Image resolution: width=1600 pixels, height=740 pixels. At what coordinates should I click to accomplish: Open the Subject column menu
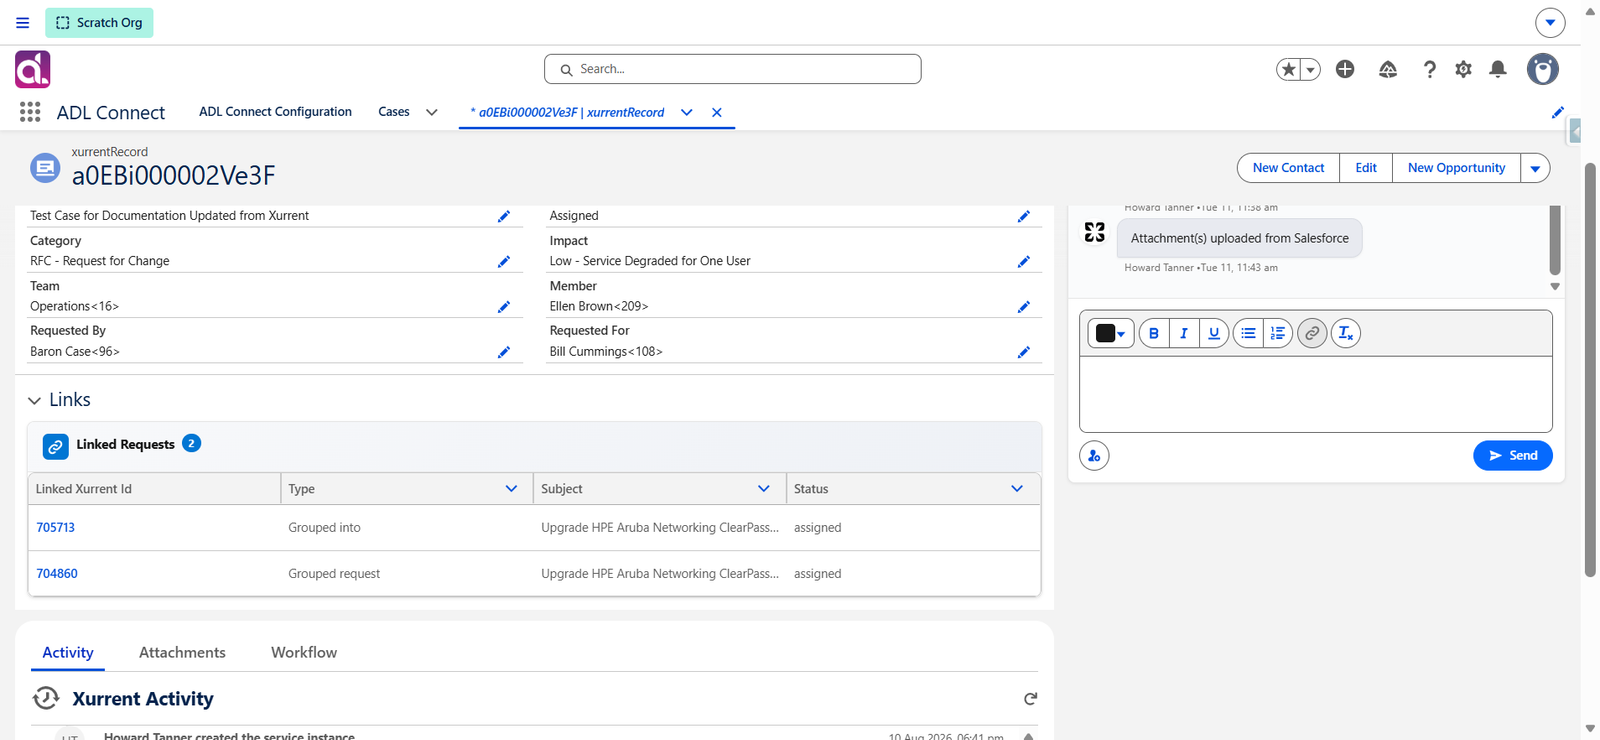pos(764,489)
